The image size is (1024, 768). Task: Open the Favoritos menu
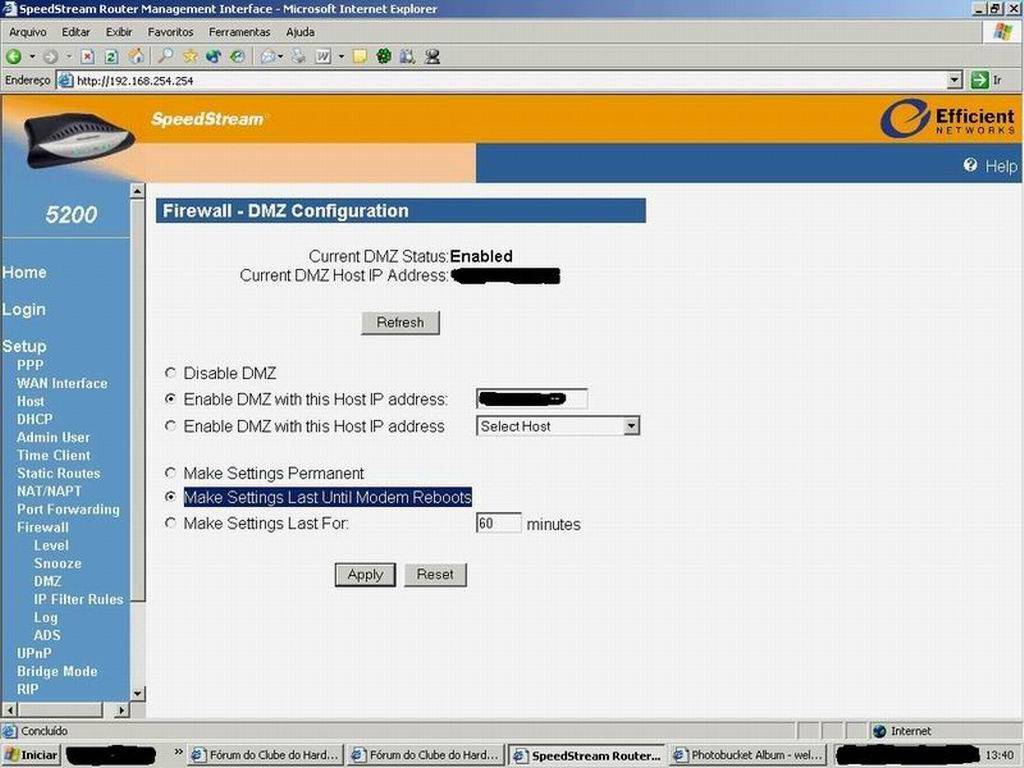(x=170, y=32)
